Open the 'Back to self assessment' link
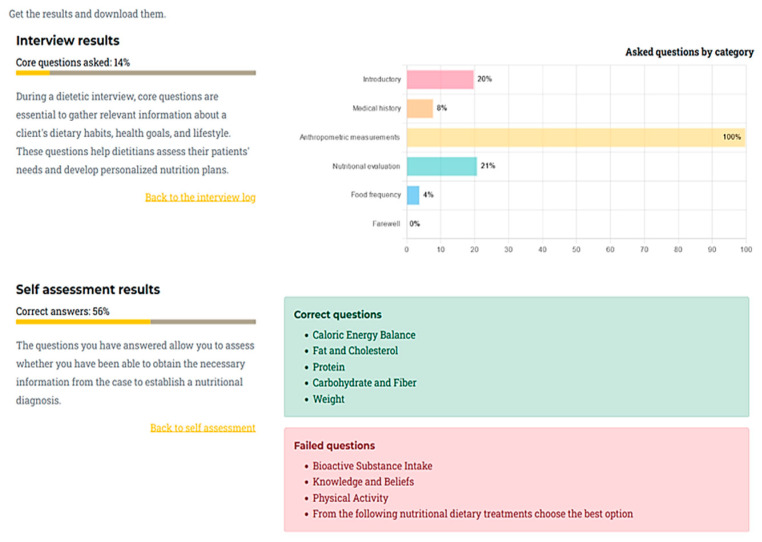The width and height of the screenshot is (762, 542). 203,428
